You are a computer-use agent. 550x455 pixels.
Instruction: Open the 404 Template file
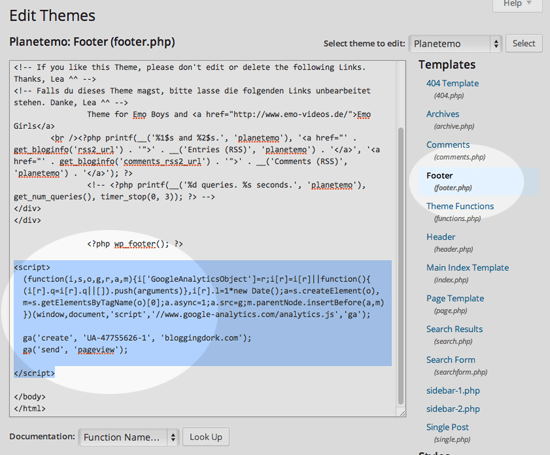[452, 83]
